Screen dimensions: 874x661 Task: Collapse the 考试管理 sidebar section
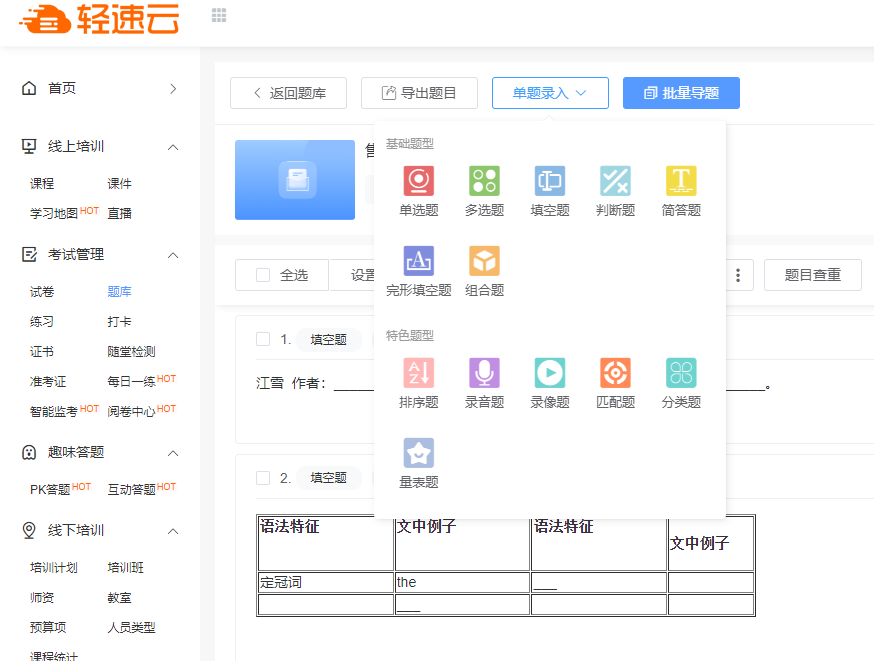coord(173,255)
